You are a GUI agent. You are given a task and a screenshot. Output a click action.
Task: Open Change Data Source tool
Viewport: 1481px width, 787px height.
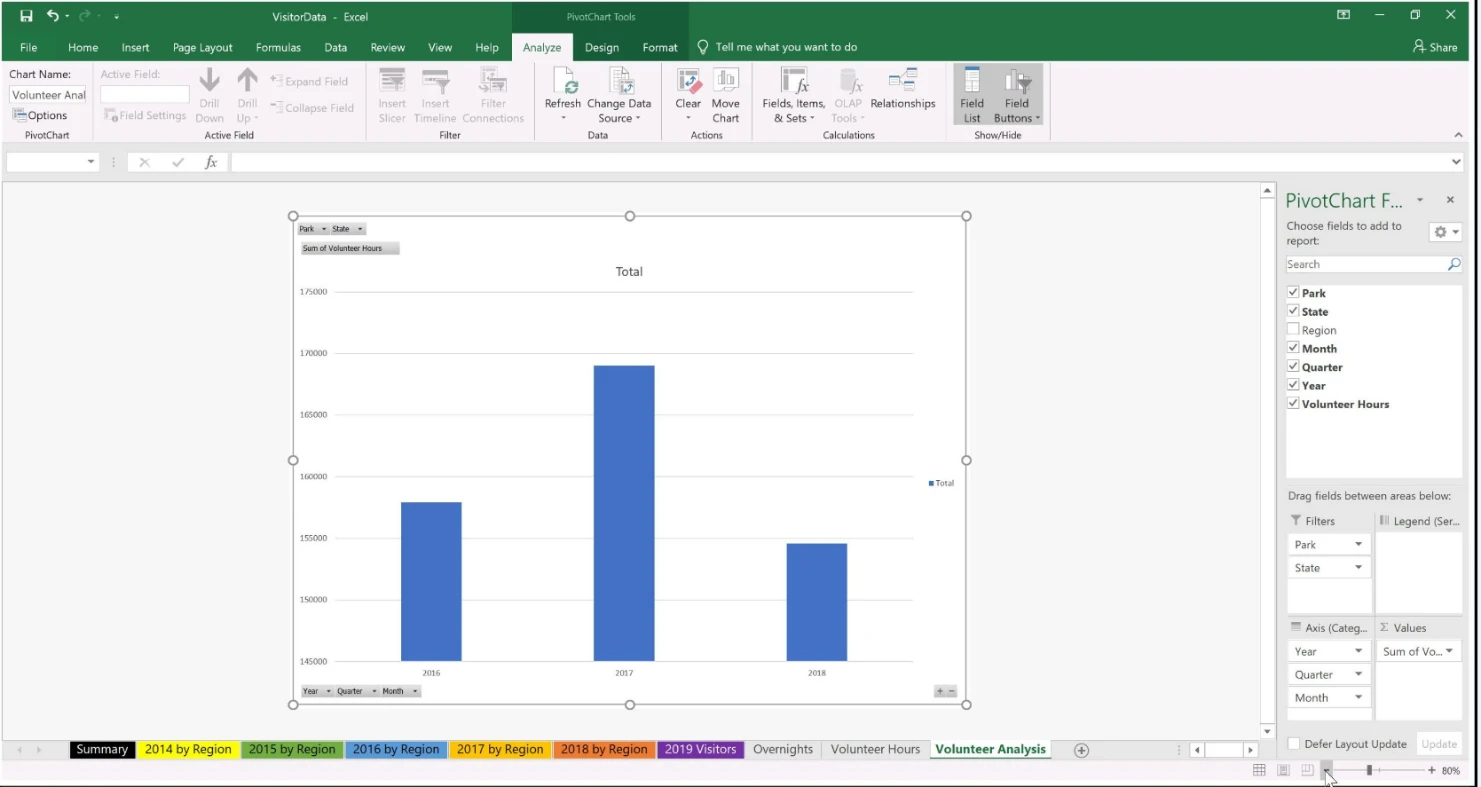point(619,85)
